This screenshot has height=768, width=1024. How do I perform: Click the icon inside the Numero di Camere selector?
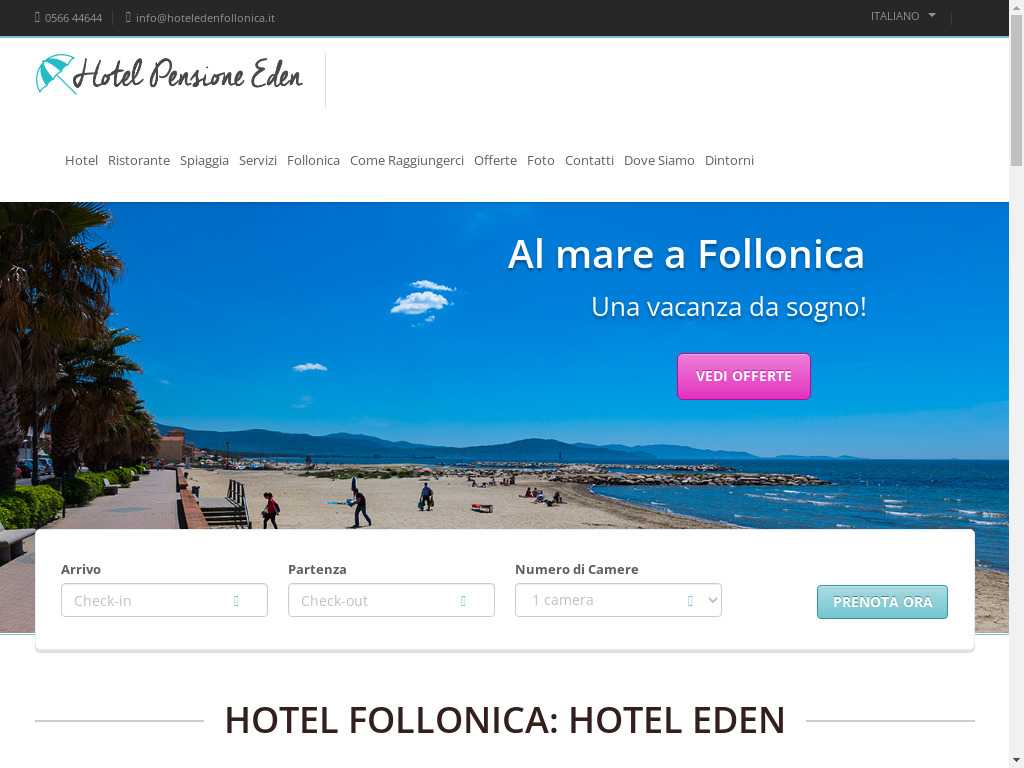pos(690,601)
